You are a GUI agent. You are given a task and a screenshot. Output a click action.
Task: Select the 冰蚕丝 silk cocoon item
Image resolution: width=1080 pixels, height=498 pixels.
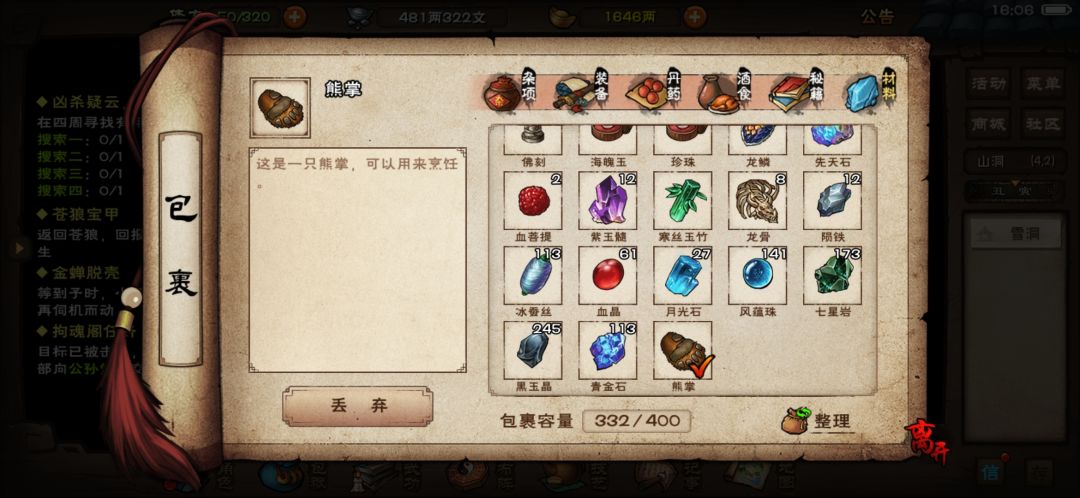coord(532,276)
